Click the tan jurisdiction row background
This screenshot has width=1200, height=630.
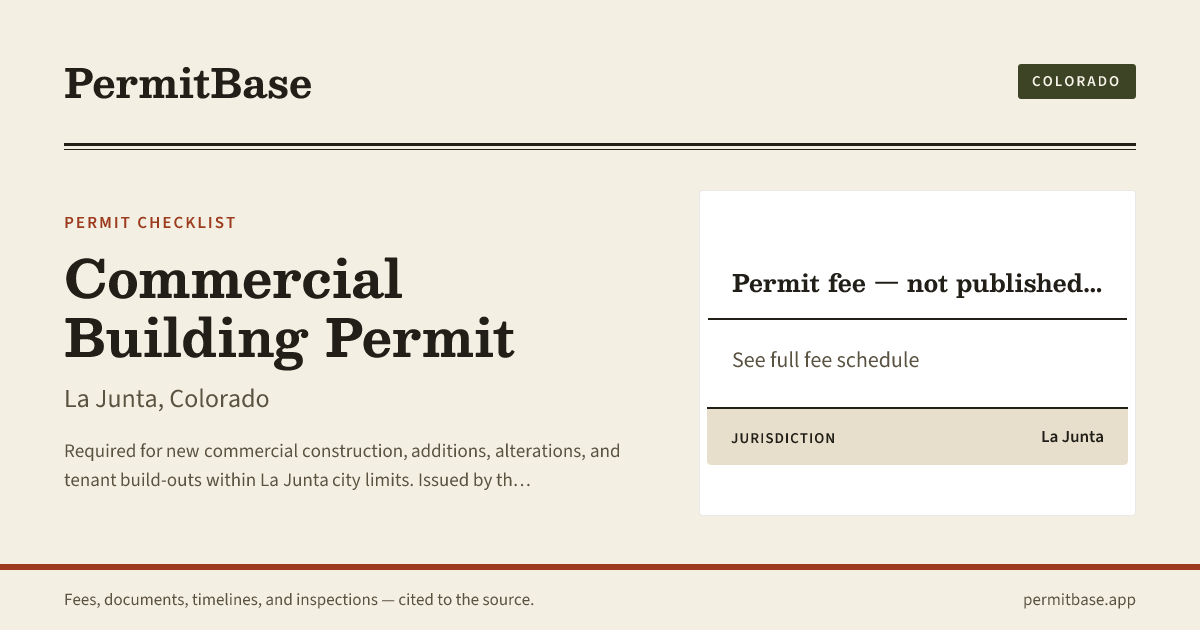(x=917, y=437)
